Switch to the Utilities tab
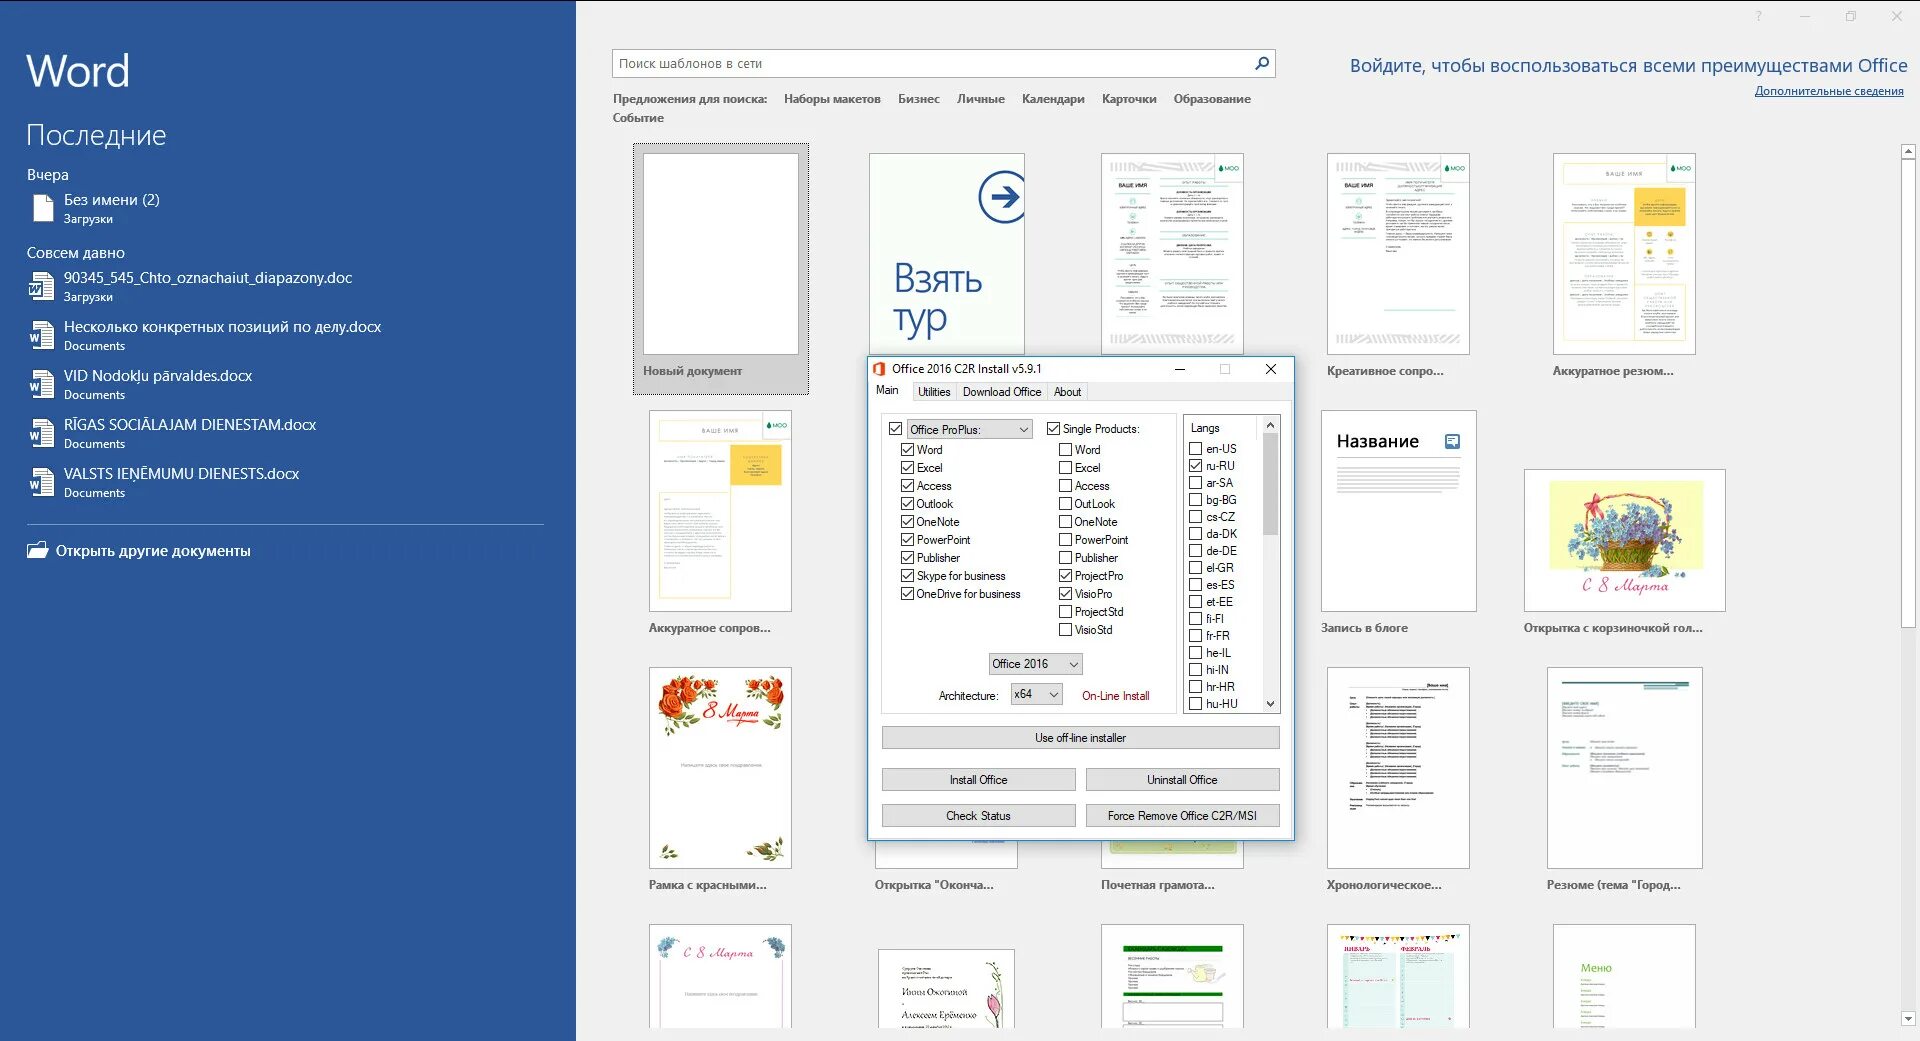Screen dimensions: 1920x1041 coord(934,392)
